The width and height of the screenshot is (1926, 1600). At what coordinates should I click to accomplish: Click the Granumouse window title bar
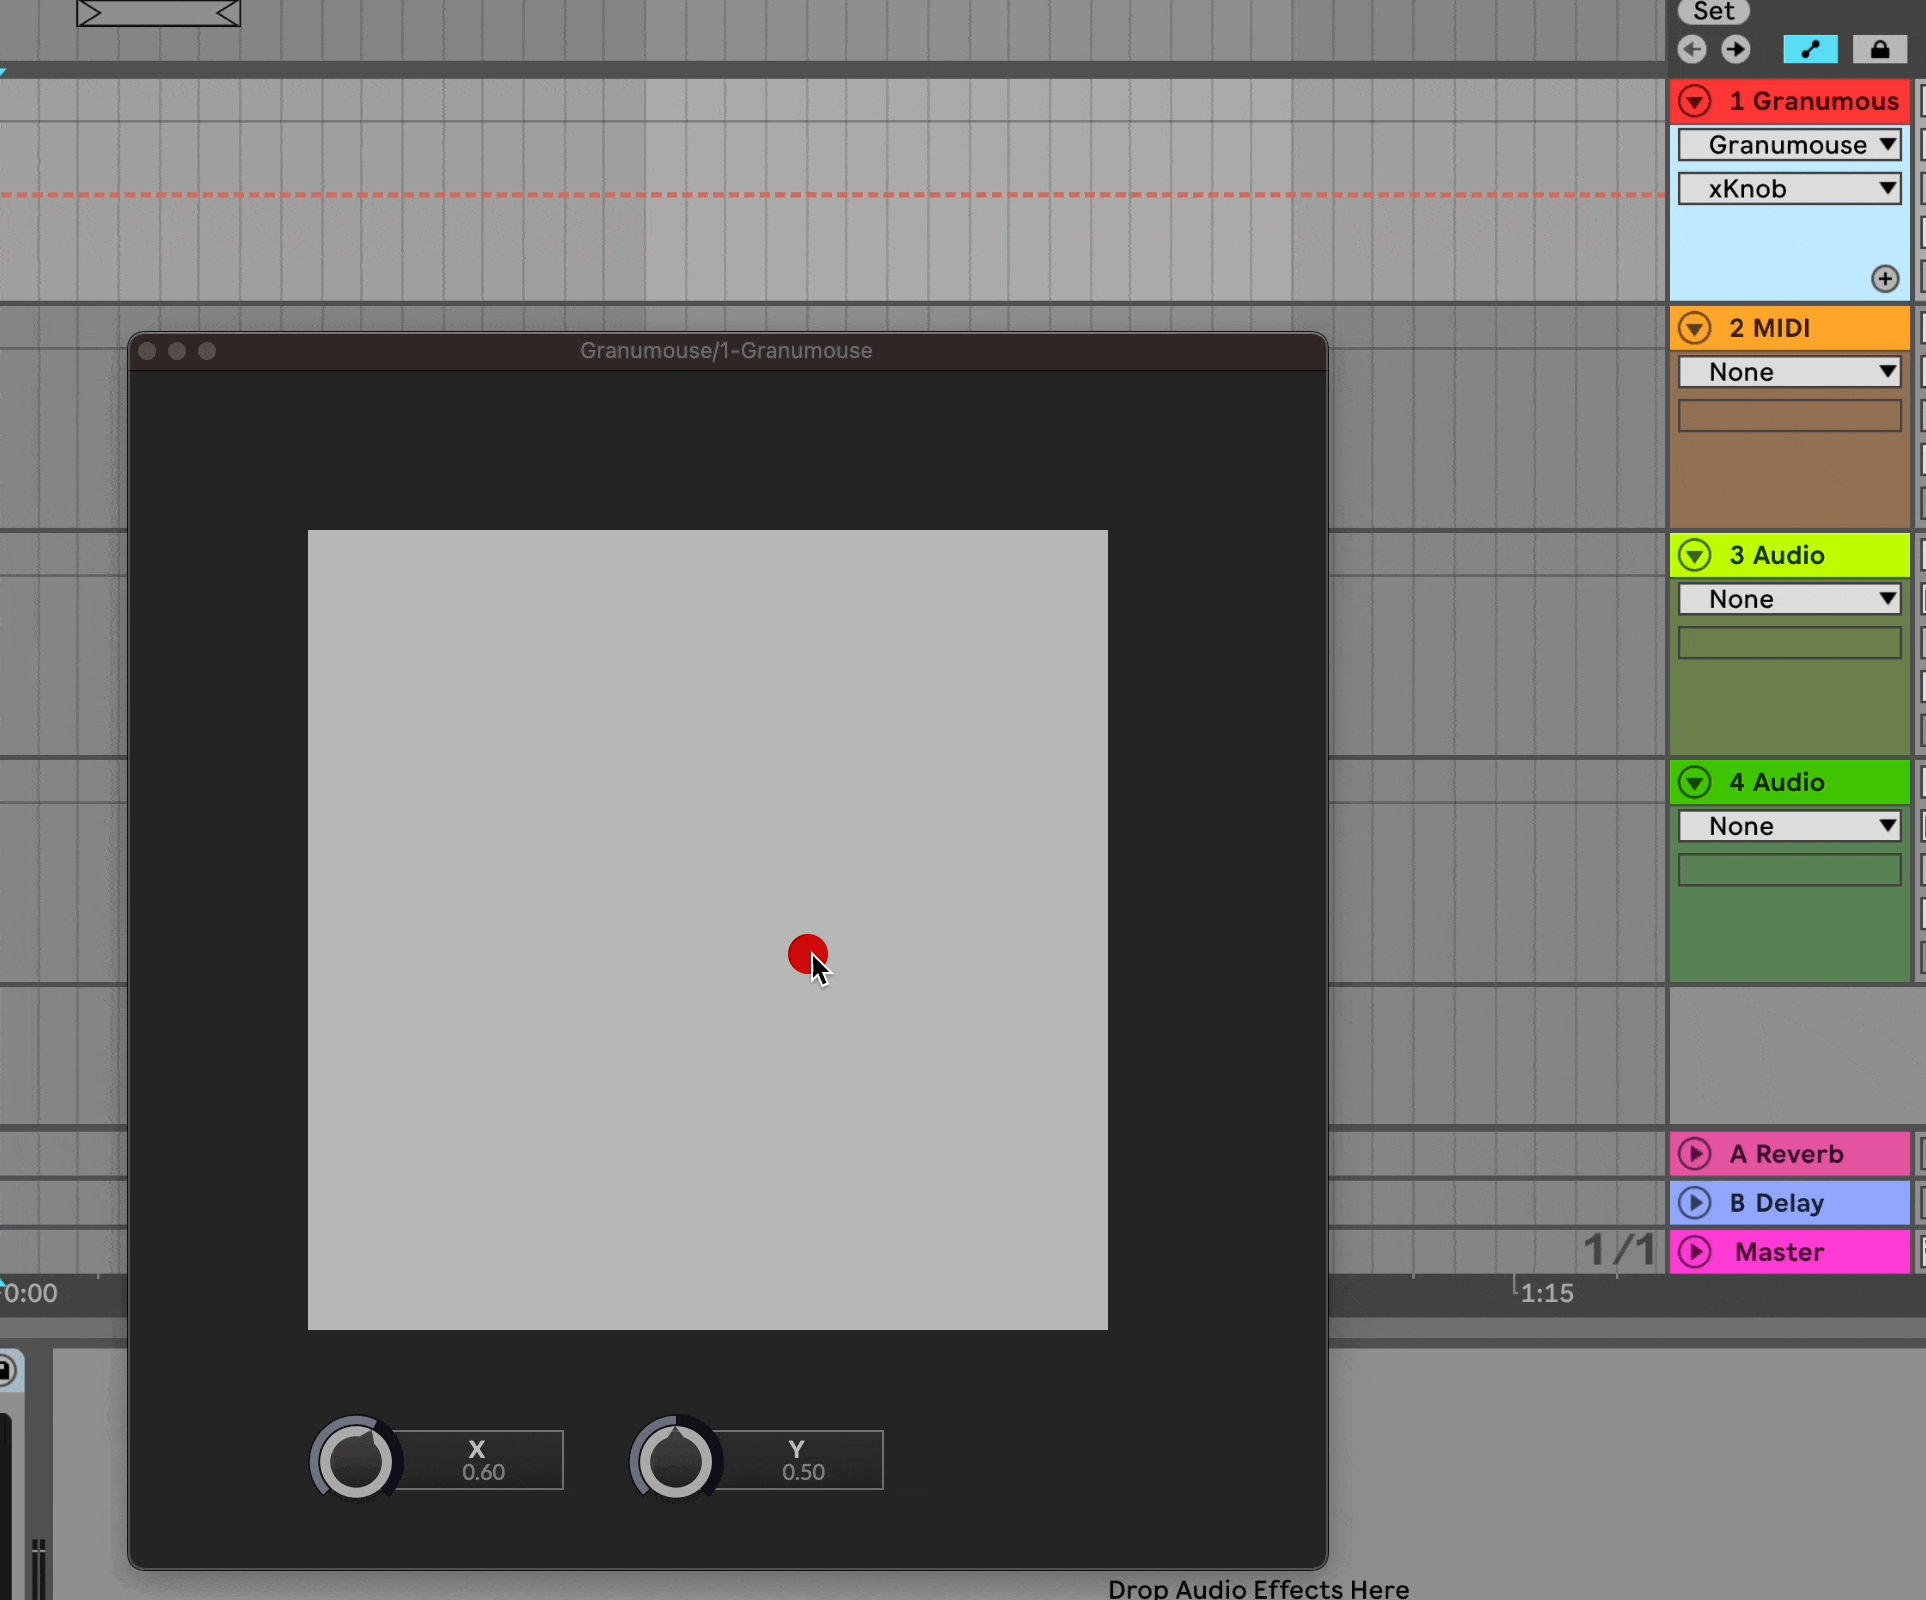coord(727,351)
